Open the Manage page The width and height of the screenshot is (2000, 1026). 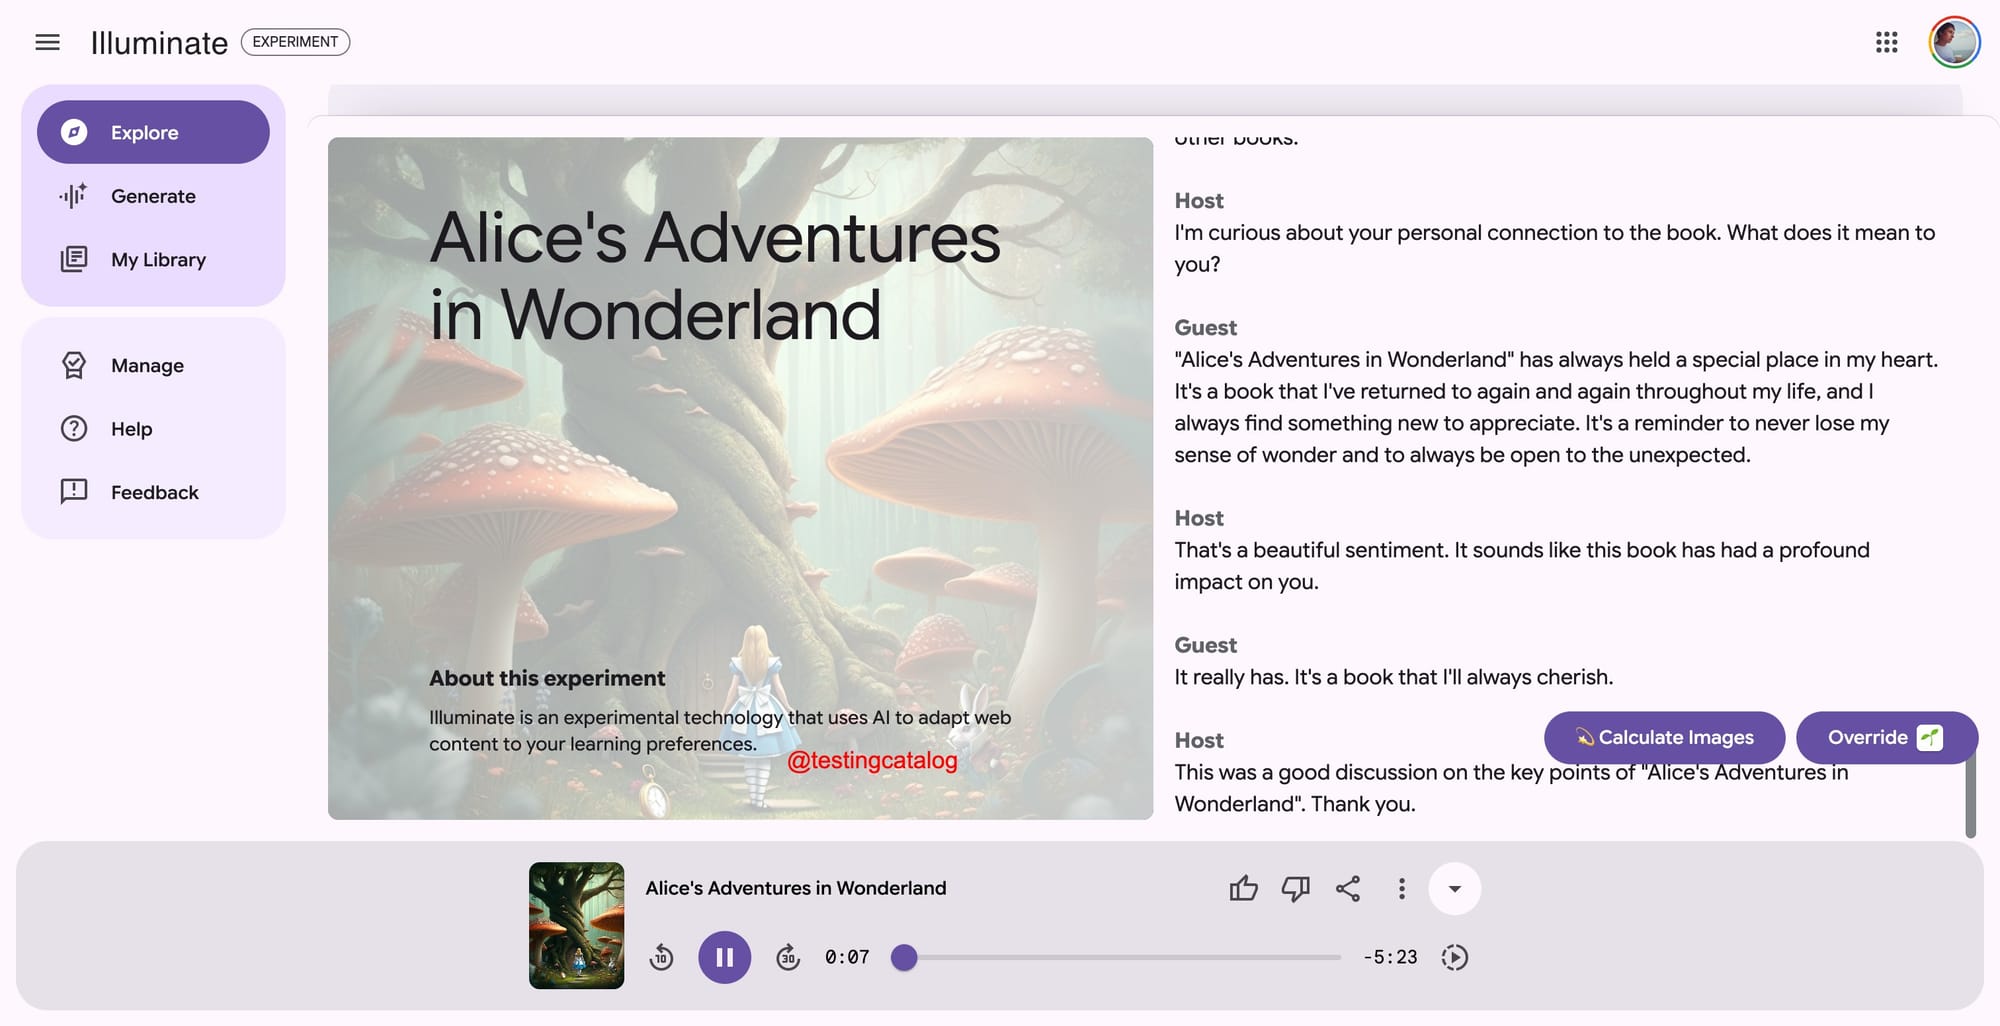point(153,365)
